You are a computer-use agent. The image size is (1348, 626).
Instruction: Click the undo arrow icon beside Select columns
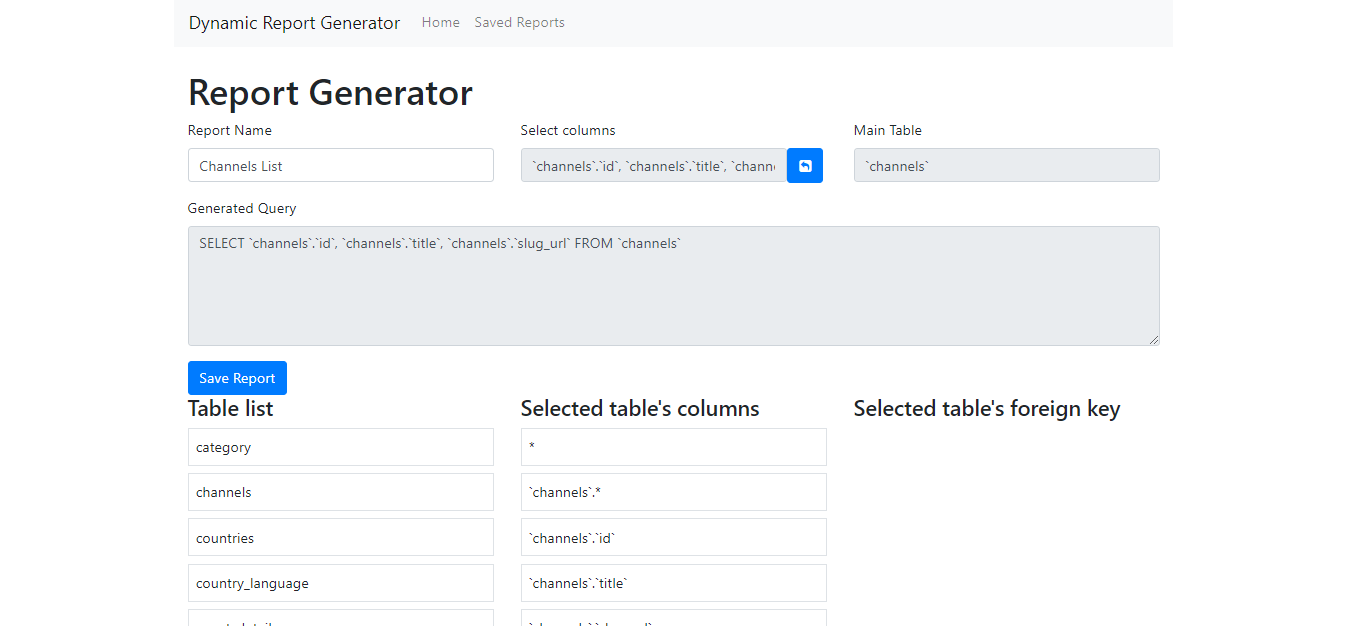tap(805, 165)
